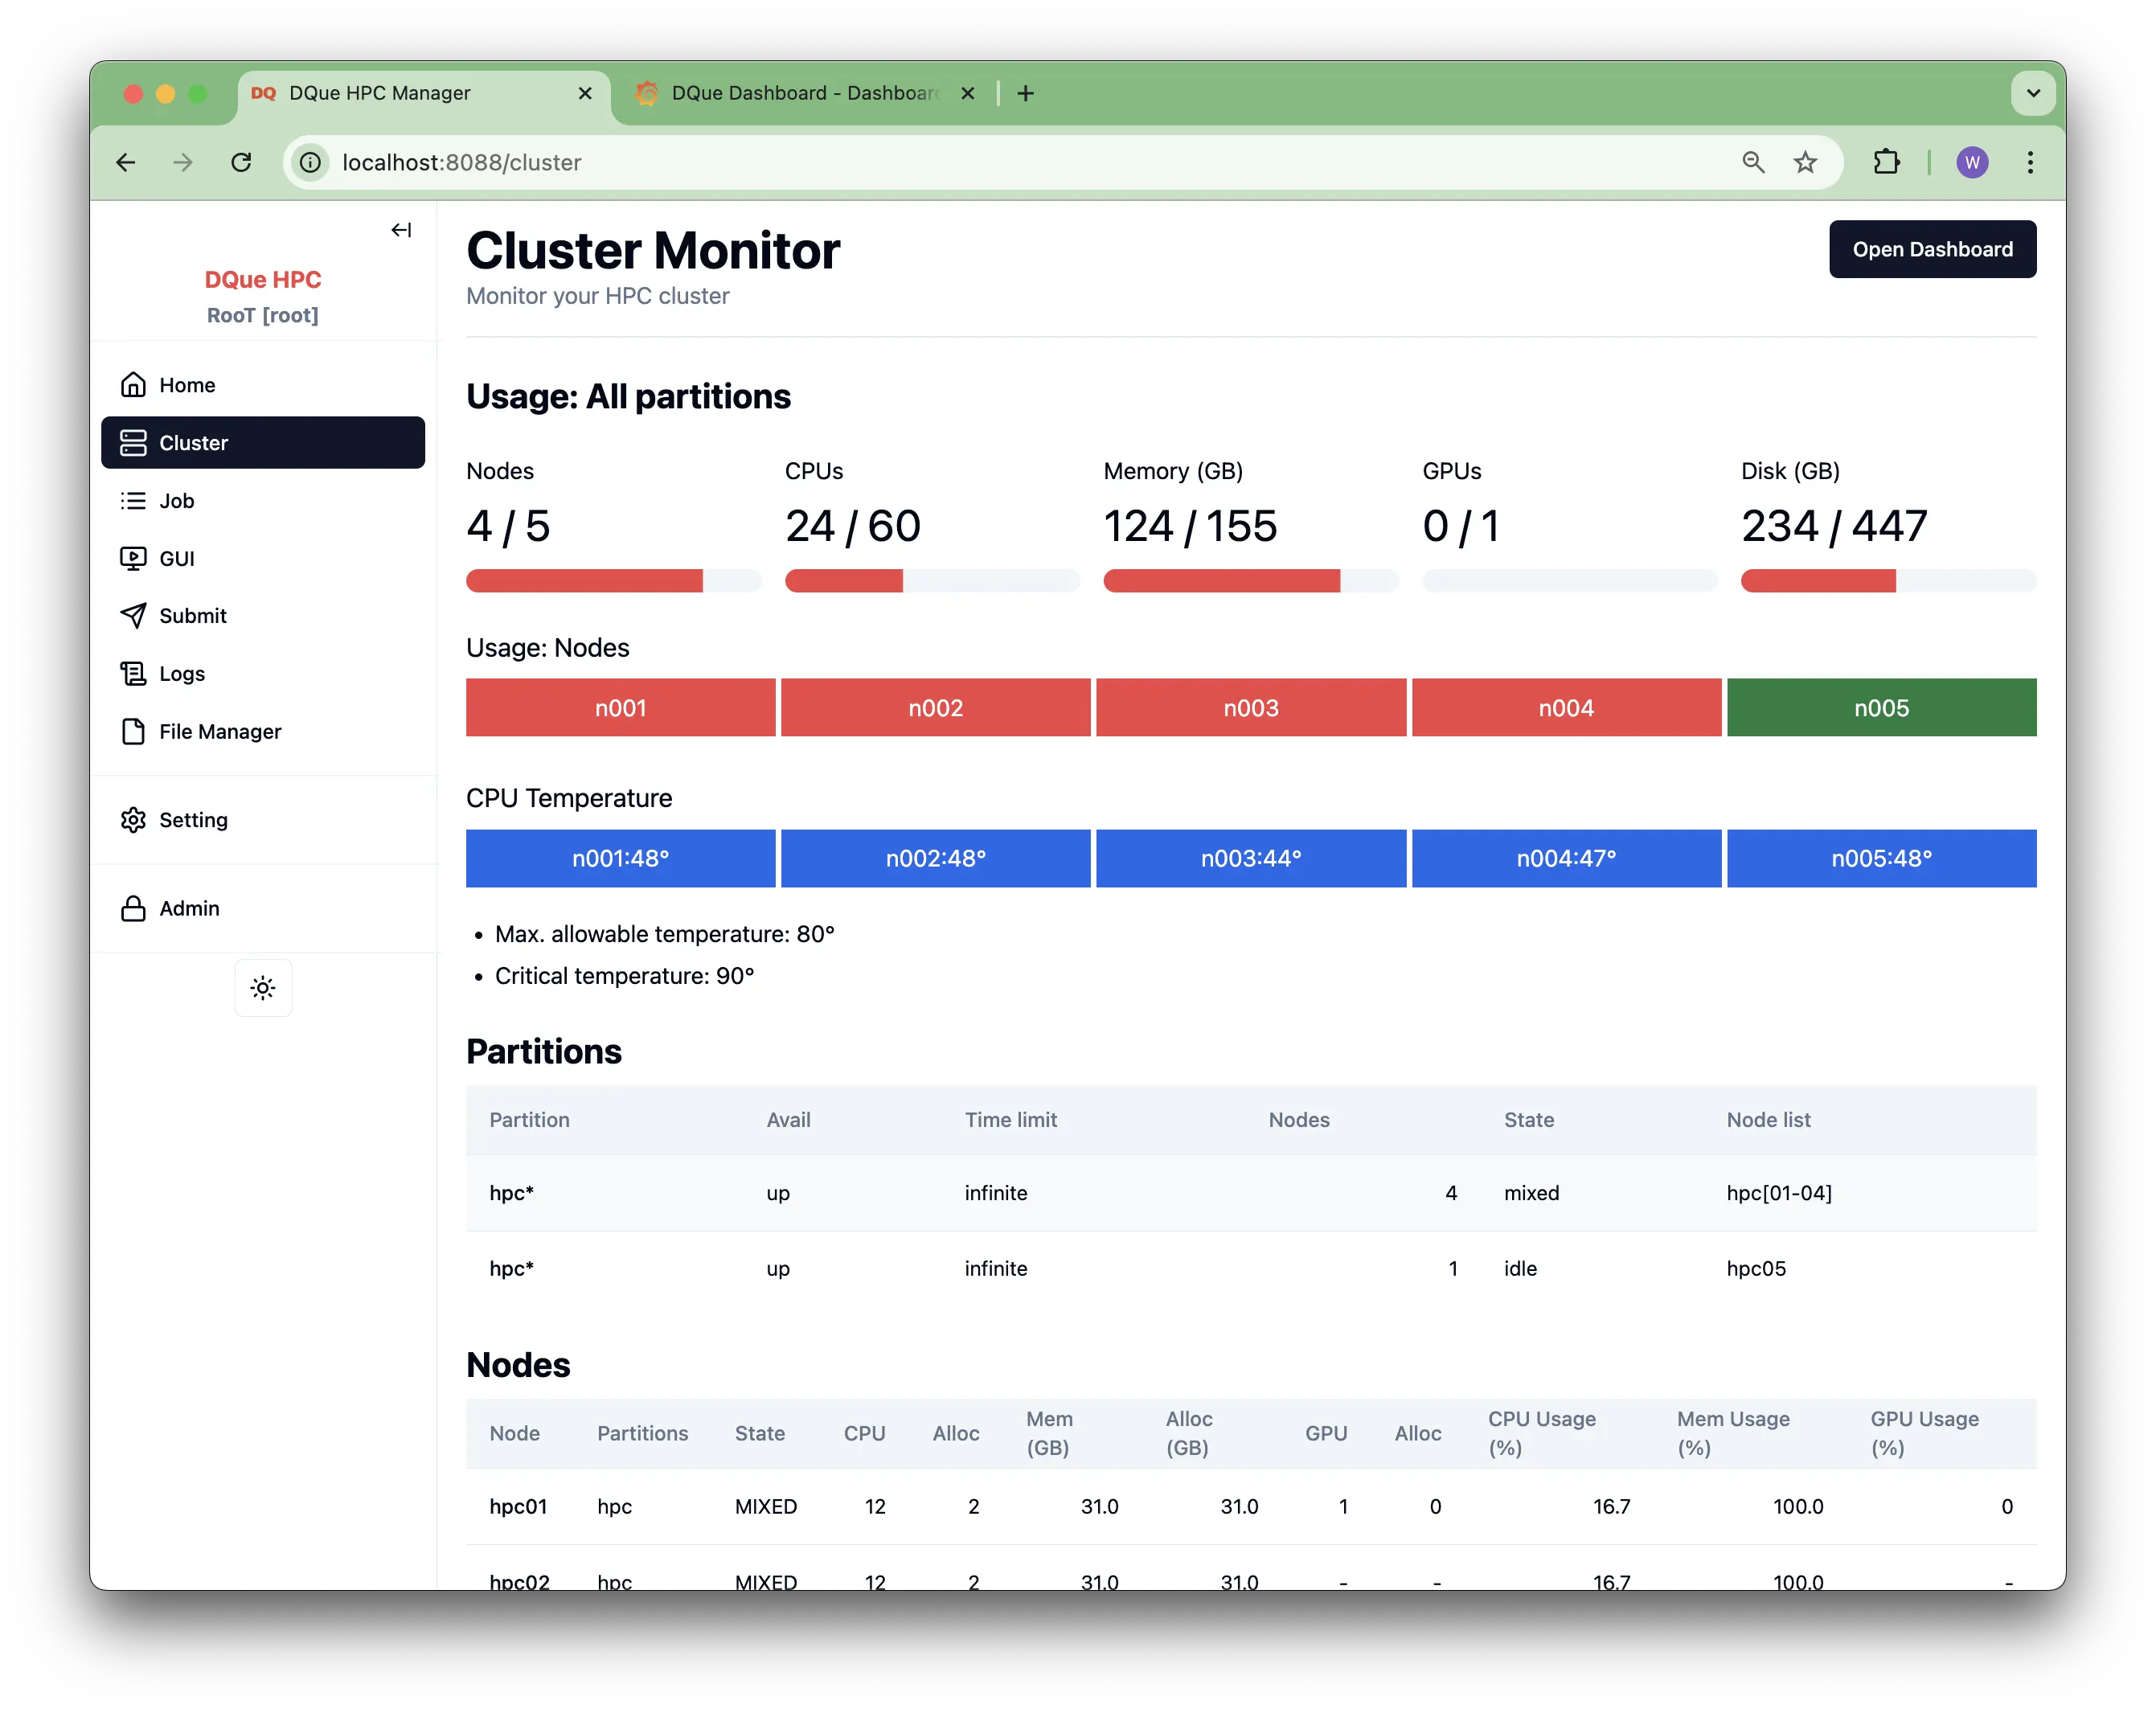Click the Submit paper-plane icon

(x=134, y=615)
